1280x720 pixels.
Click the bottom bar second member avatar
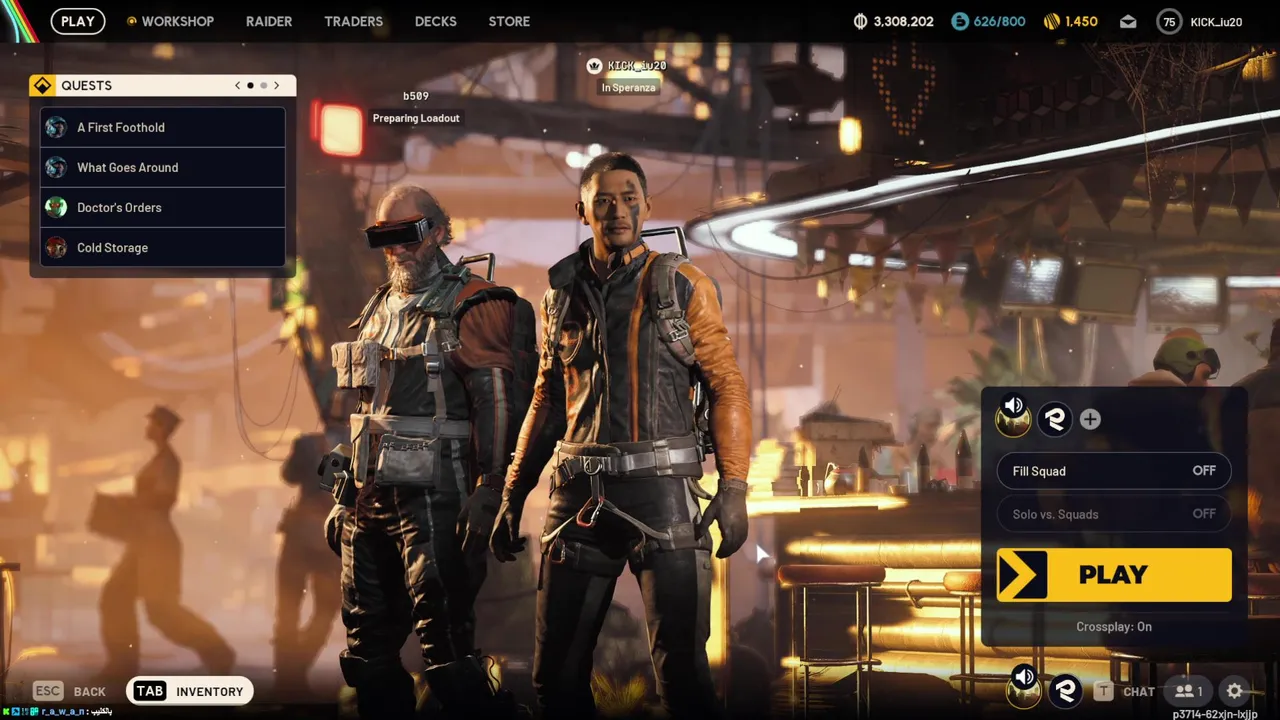1066,690
